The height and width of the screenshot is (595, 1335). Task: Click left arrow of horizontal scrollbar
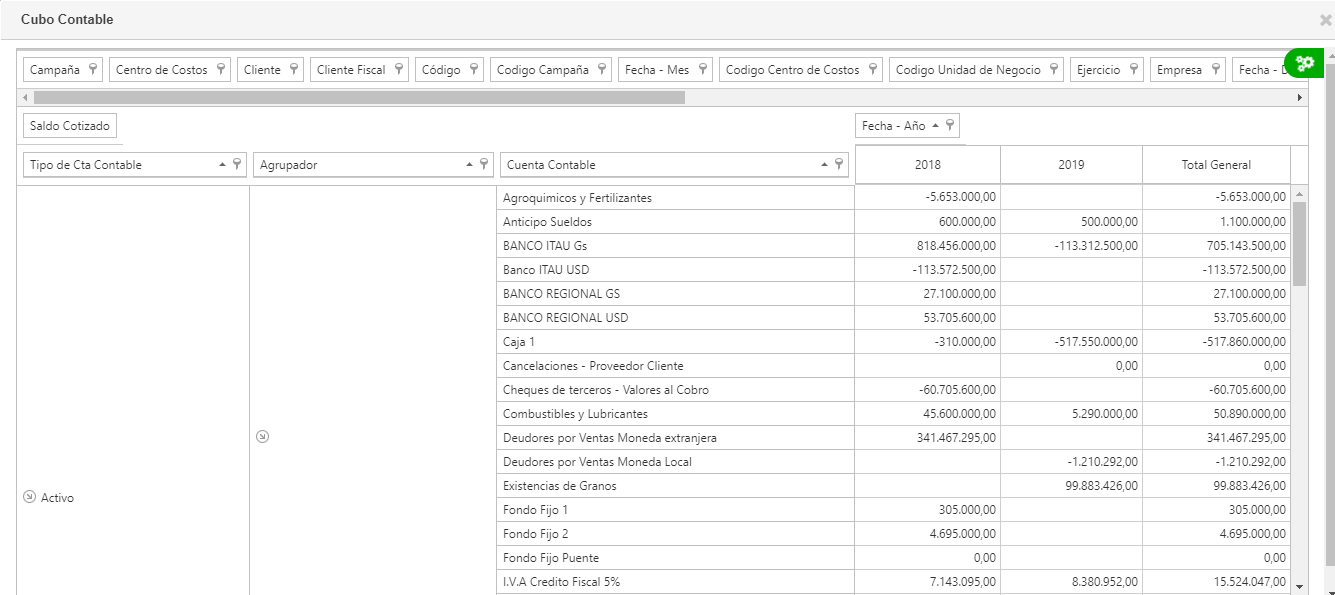pos(25,97)
